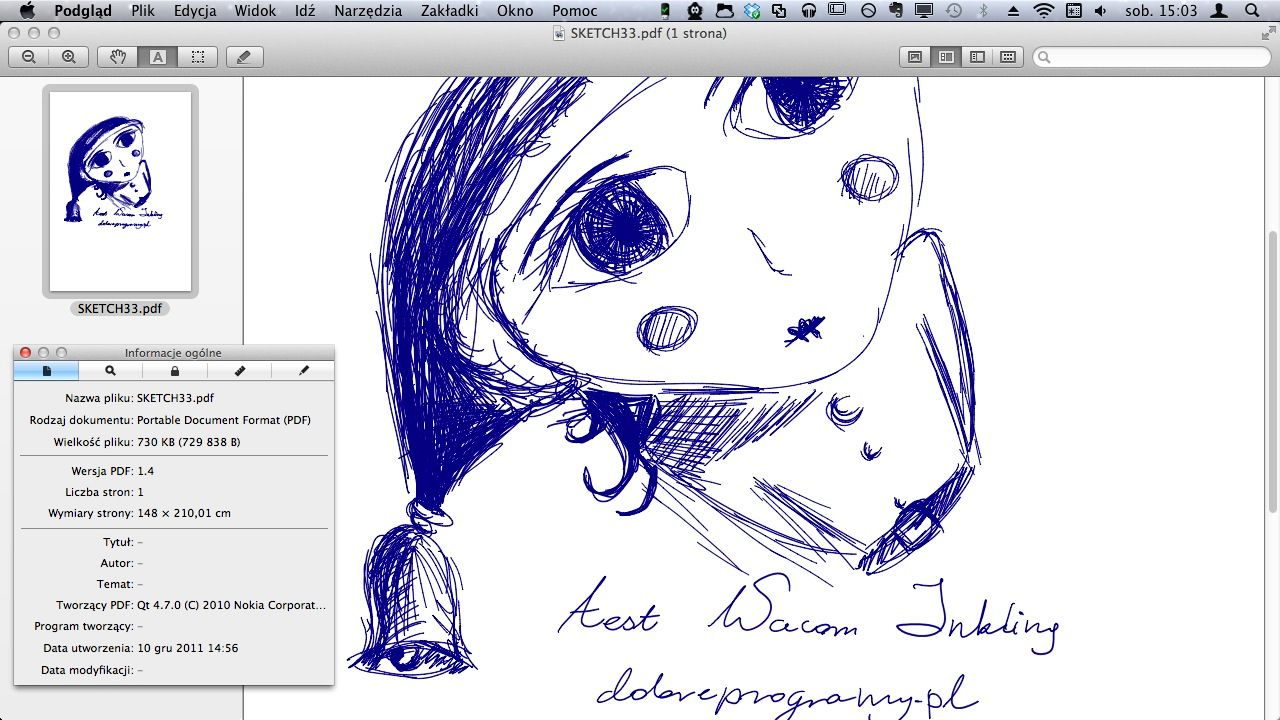The height and width of the screenshot is (720, 1280).
Task: Click the cloud folder menu bar icon
Action: click(724, 11)
